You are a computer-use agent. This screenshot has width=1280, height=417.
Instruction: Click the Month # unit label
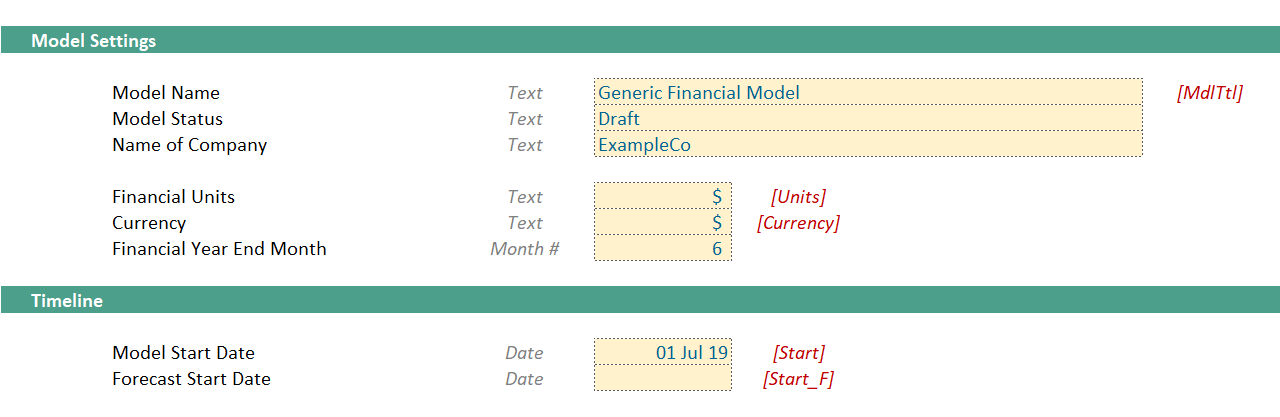pos(525,249)
